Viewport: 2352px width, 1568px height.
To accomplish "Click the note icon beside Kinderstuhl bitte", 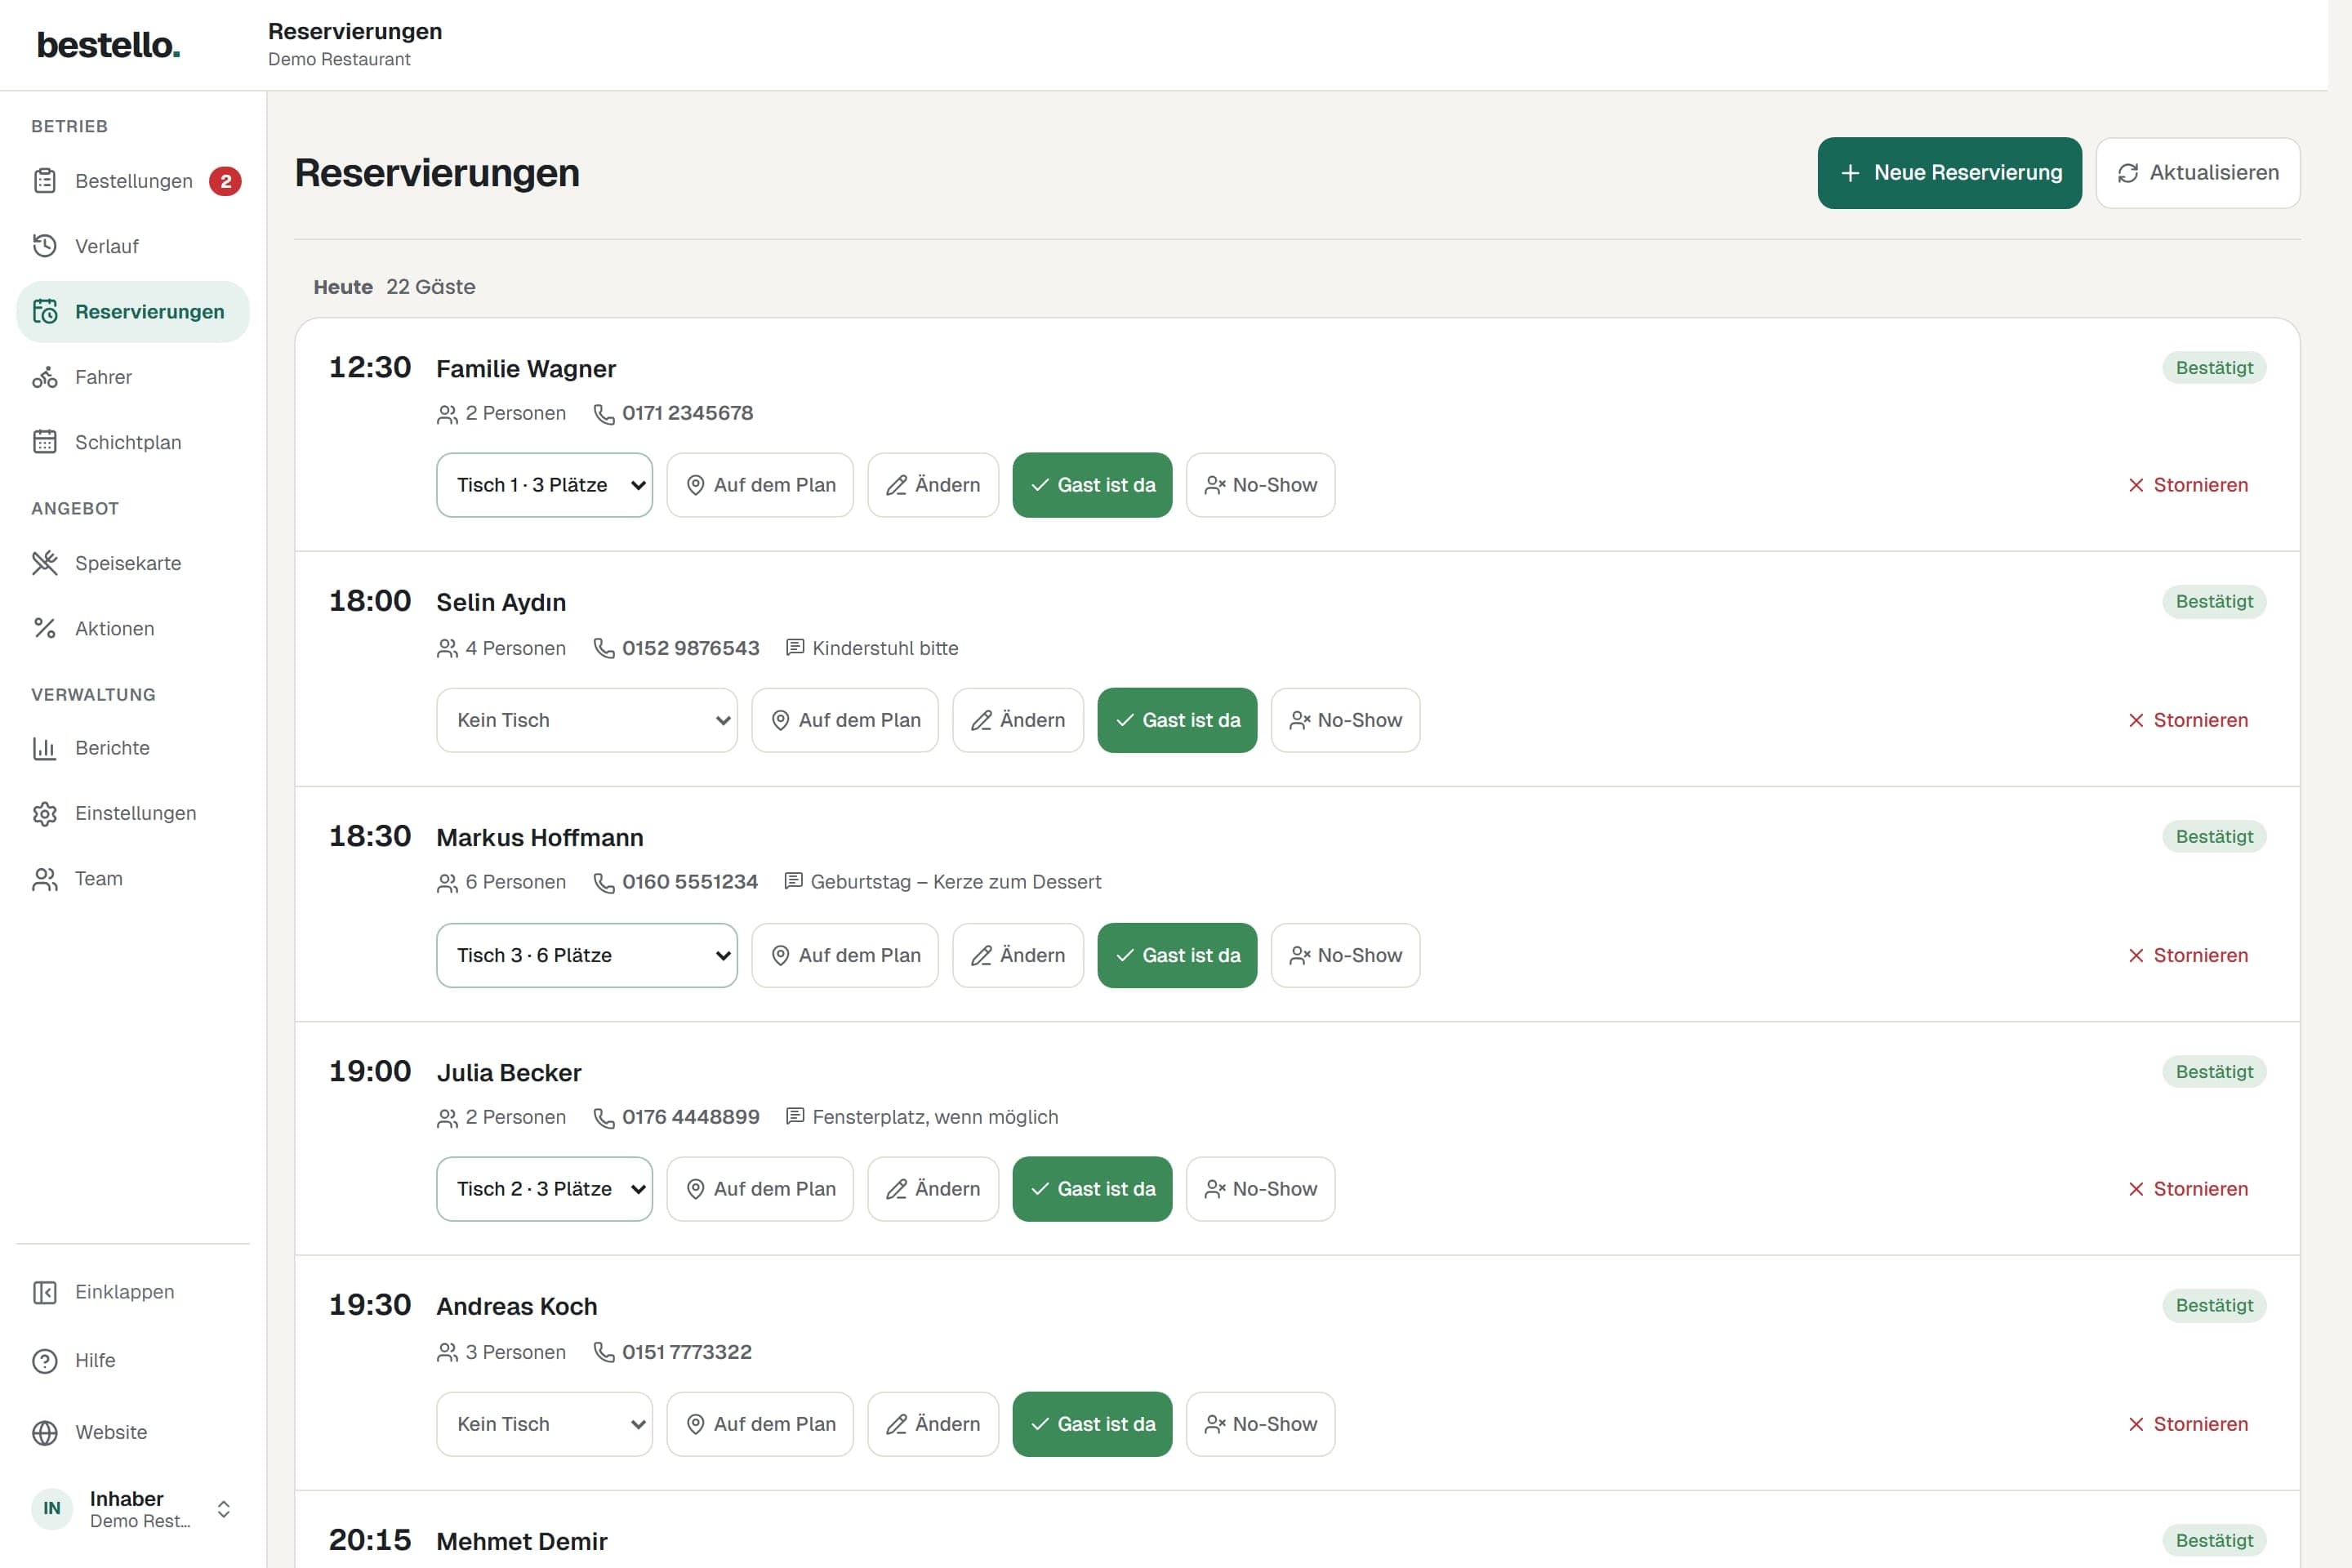I will pyautogui.click(x=795, y=648).
